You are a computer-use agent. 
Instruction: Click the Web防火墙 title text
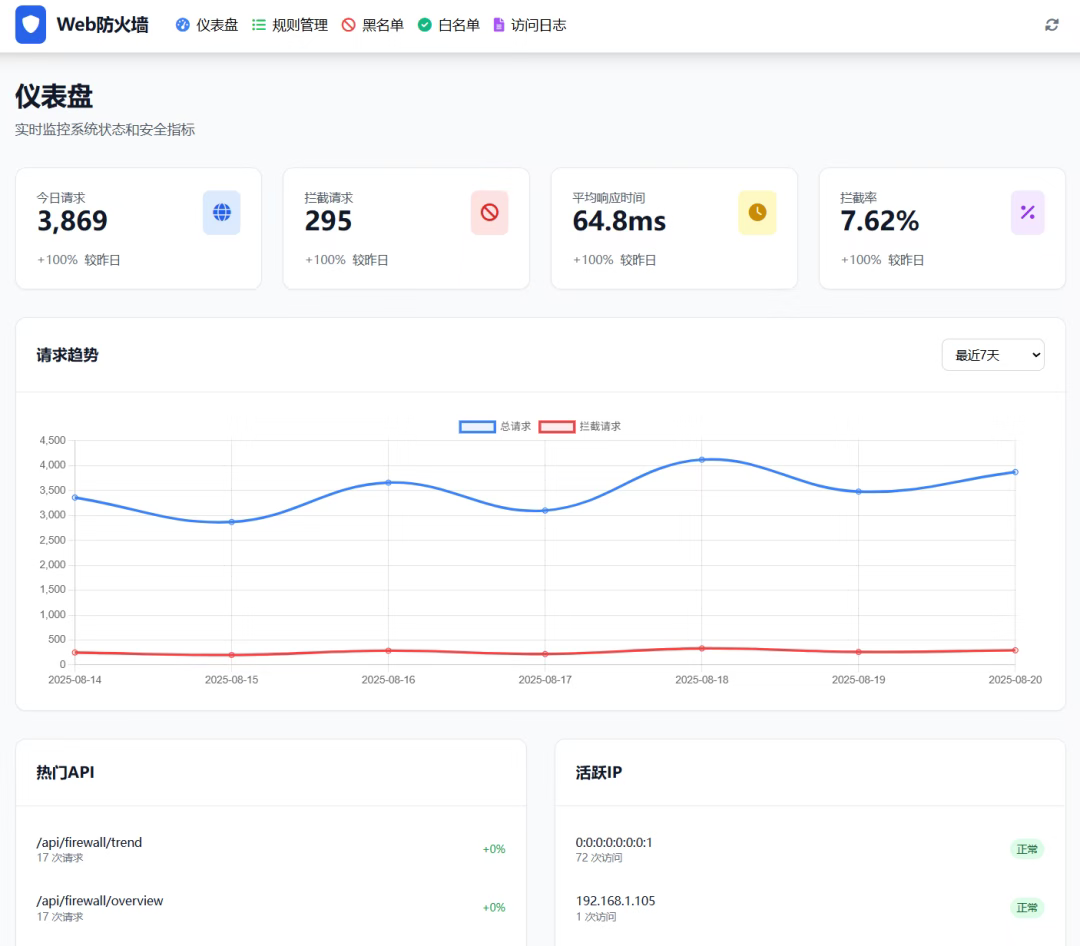pyautogui.click(x=102, y=25)
